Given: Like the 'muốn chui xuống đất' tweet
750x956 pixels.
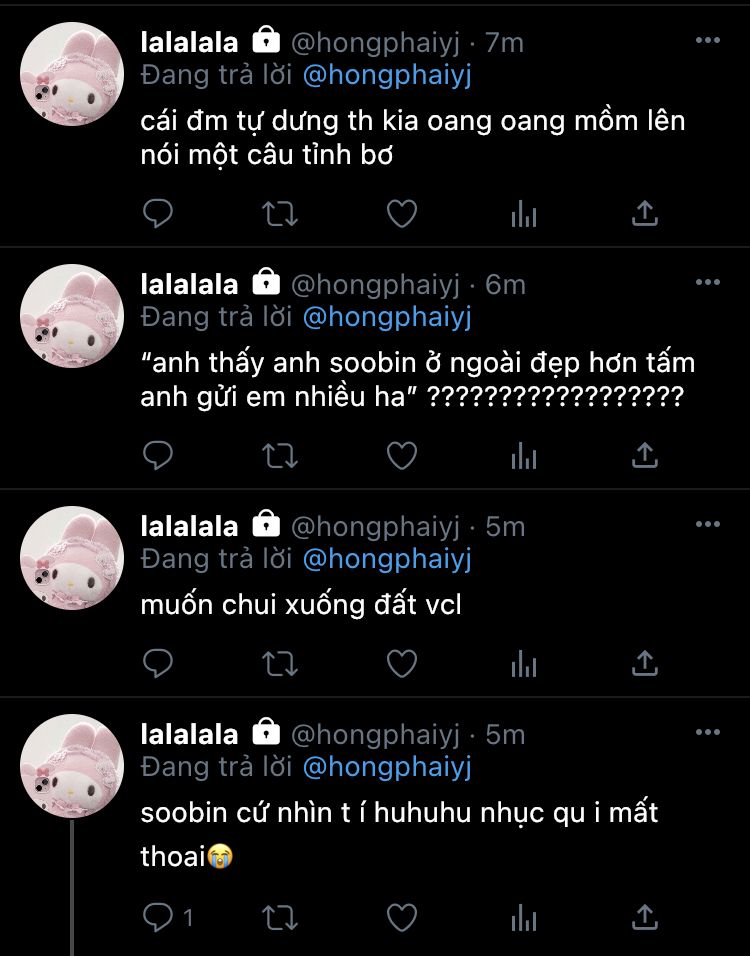Looking at the screenshot, I should tap(402, 663).
